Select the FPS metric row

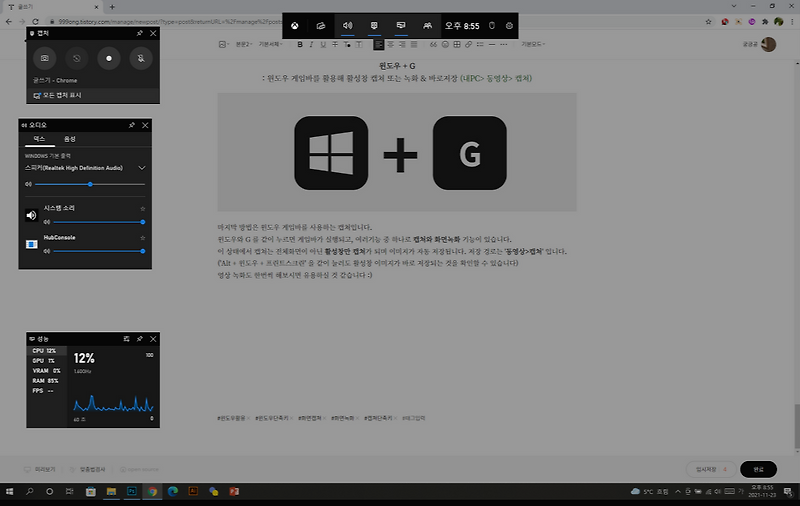47,391
